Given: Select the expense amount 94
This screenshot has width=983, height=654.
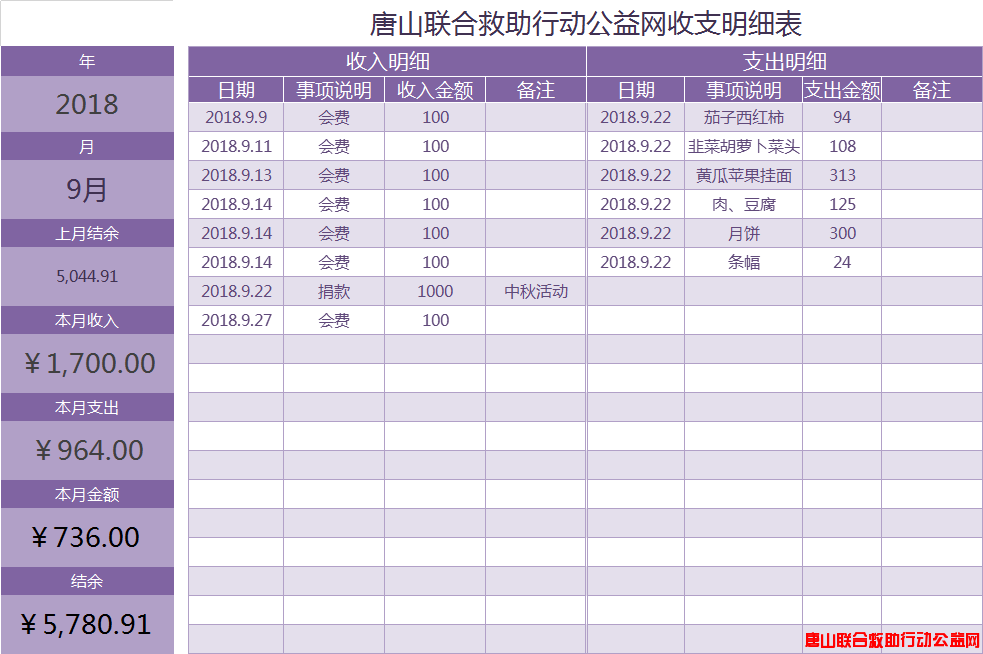Looking at the screenshot, I should 842,117.
